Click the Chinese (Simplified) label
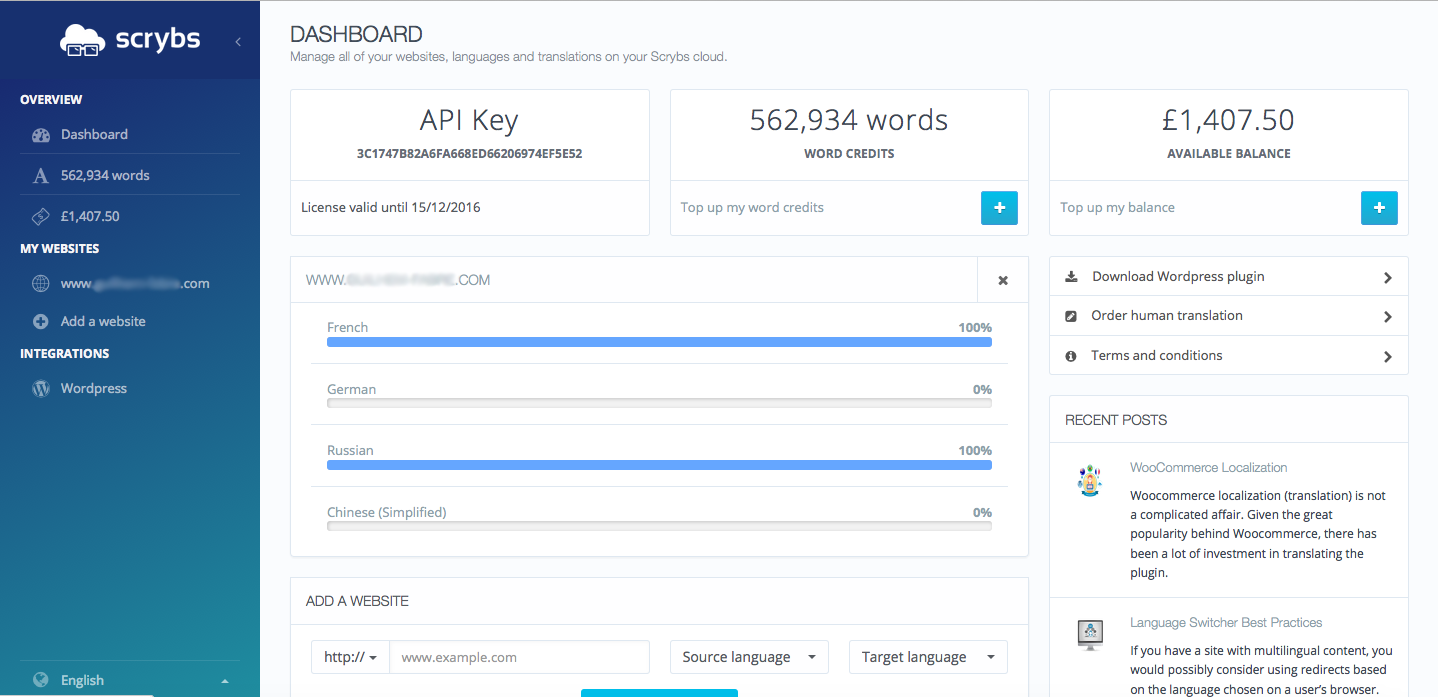 pos(386,512)
